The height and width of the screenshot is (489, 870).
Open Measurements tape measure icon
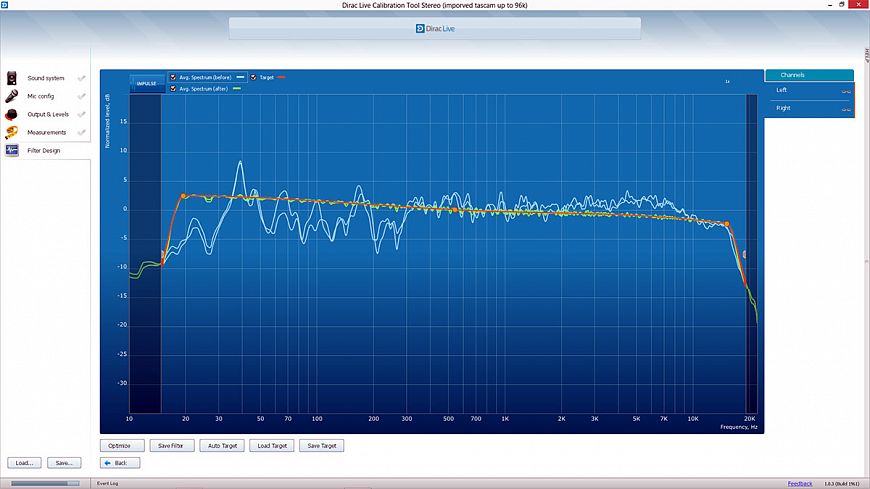pyautogui.click(x=12, y=133)
